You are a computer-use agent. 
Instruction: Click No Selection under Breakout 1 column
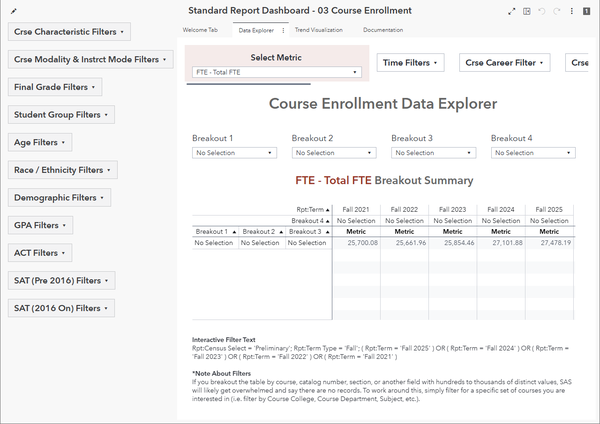(214, 243)
